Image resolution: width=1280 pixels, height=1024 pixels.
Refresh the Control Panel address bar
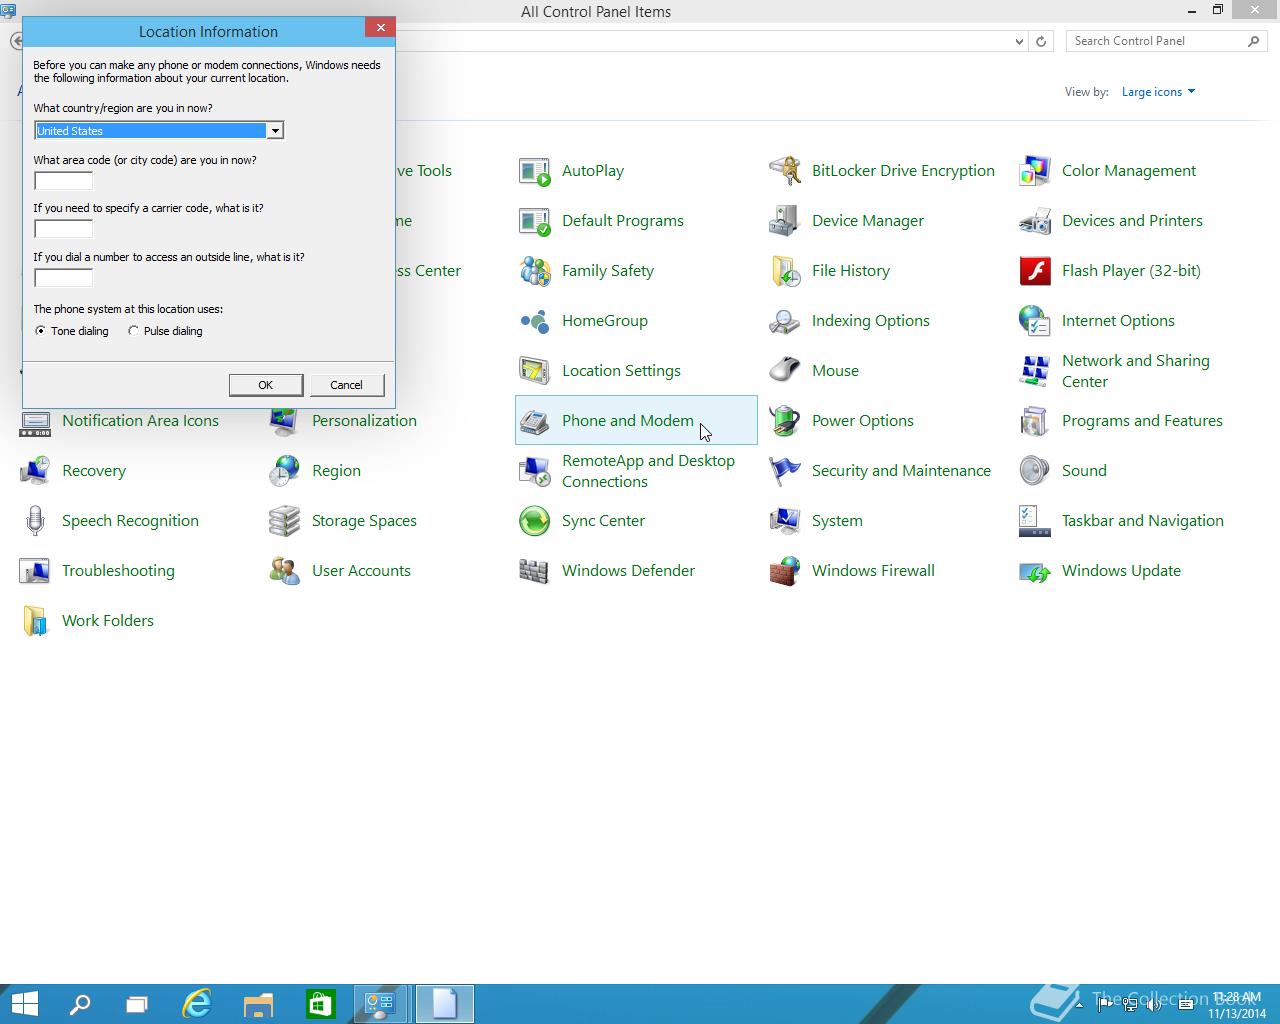(1041, 41)
